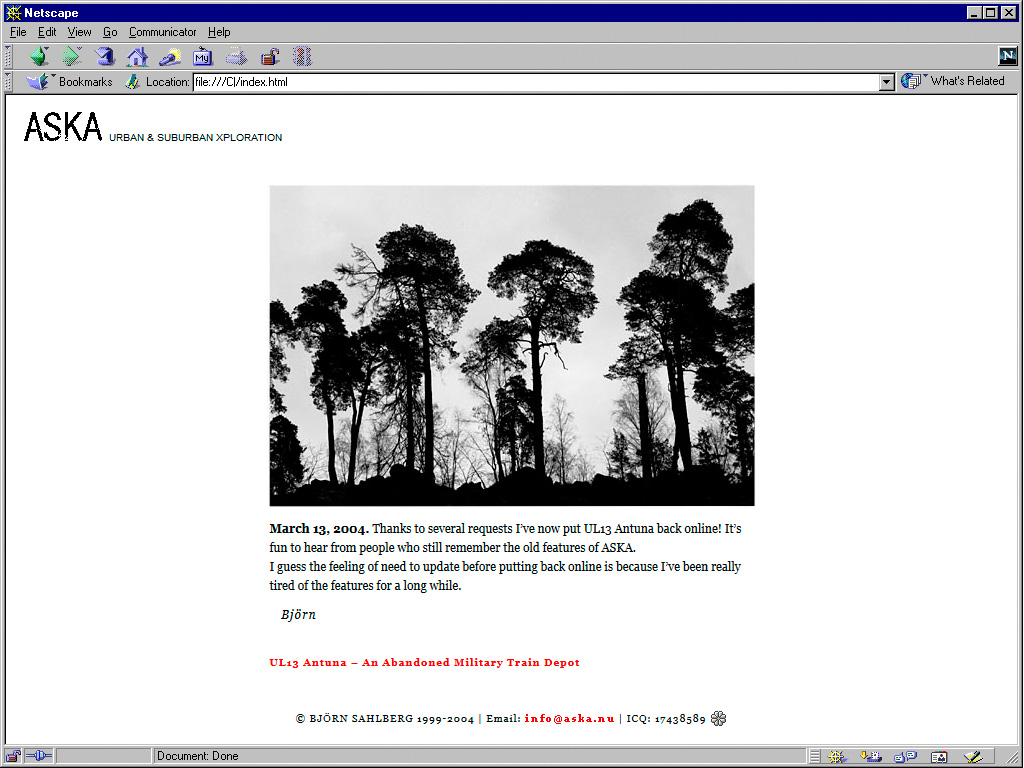
Task: Open the Communicator menu
Action: 162,32
